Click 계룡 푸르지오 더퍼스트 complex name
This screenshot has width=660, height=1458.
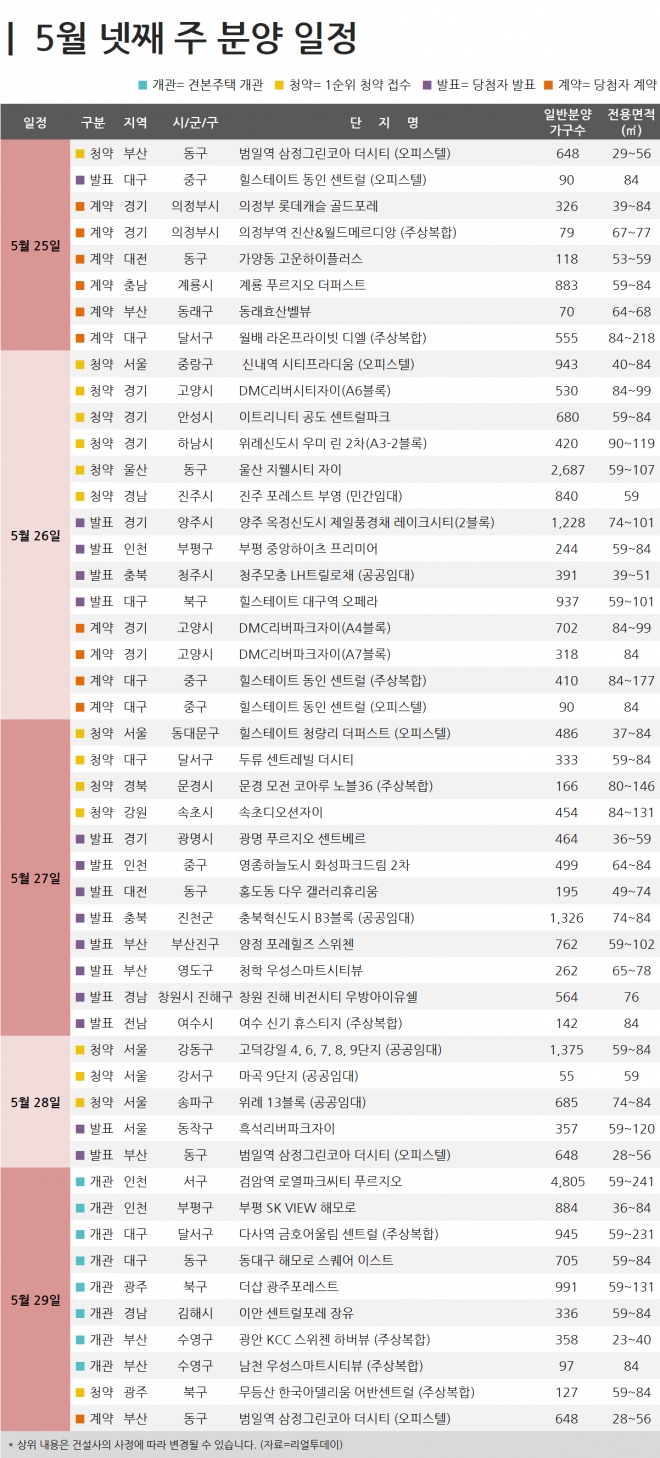click(302, 284)
